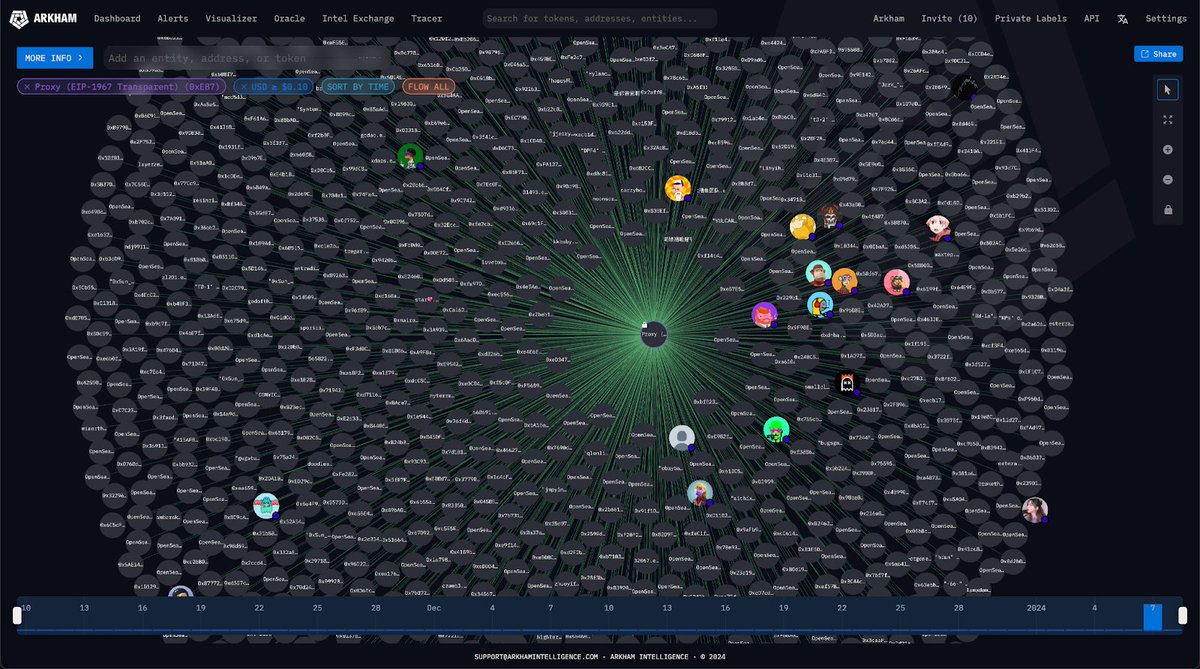Open the Dashboard menu item
The image size is (1200, 669).
(x=117, y=18)
